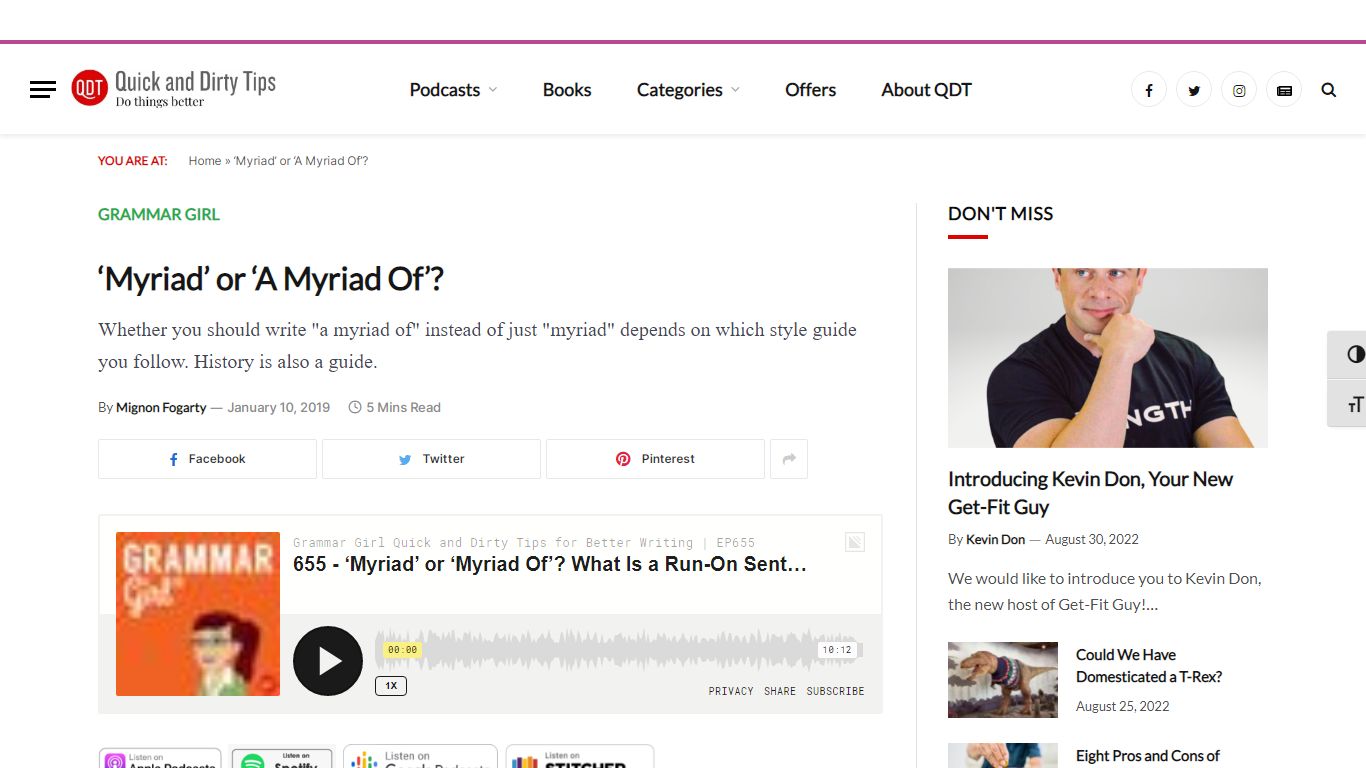The width and height of the screenshot is (1366, 768).
Task: Click the "DON'T MISS" heading
Action: pos(1000,214)
